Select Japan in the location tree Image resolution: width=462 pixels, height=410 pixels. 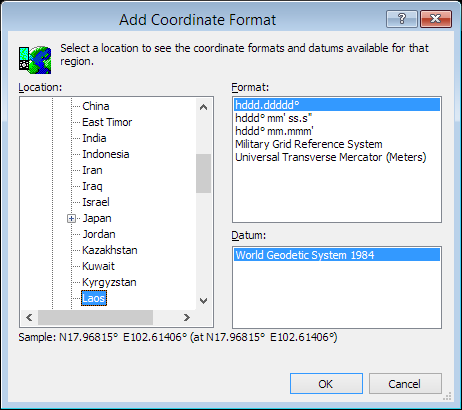pos(97,218)
